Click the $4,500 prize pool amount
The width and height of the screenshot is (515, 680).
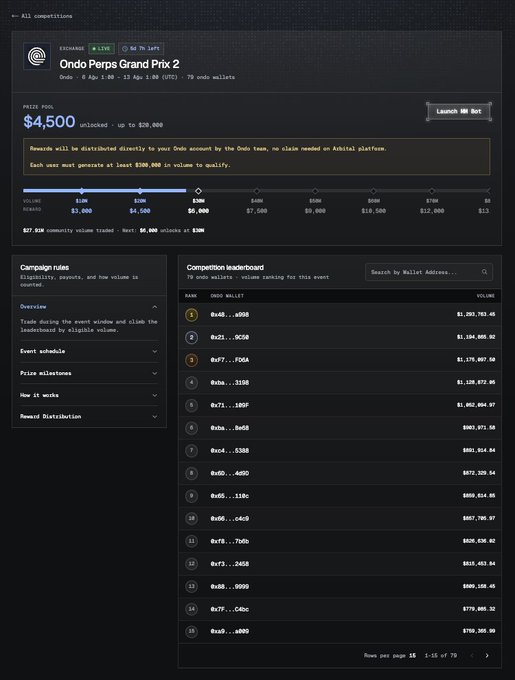(49, 122)
